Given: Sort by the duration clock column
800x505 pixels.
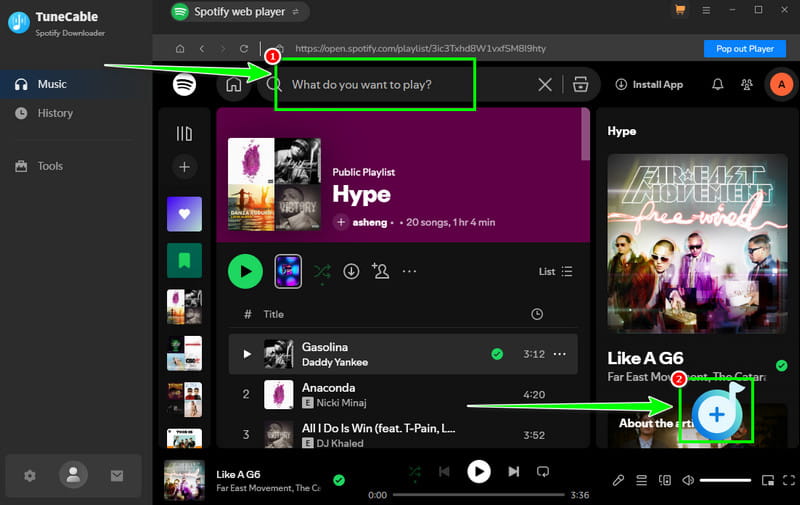Looking at the screenshot, I should [x=537, y=314].
